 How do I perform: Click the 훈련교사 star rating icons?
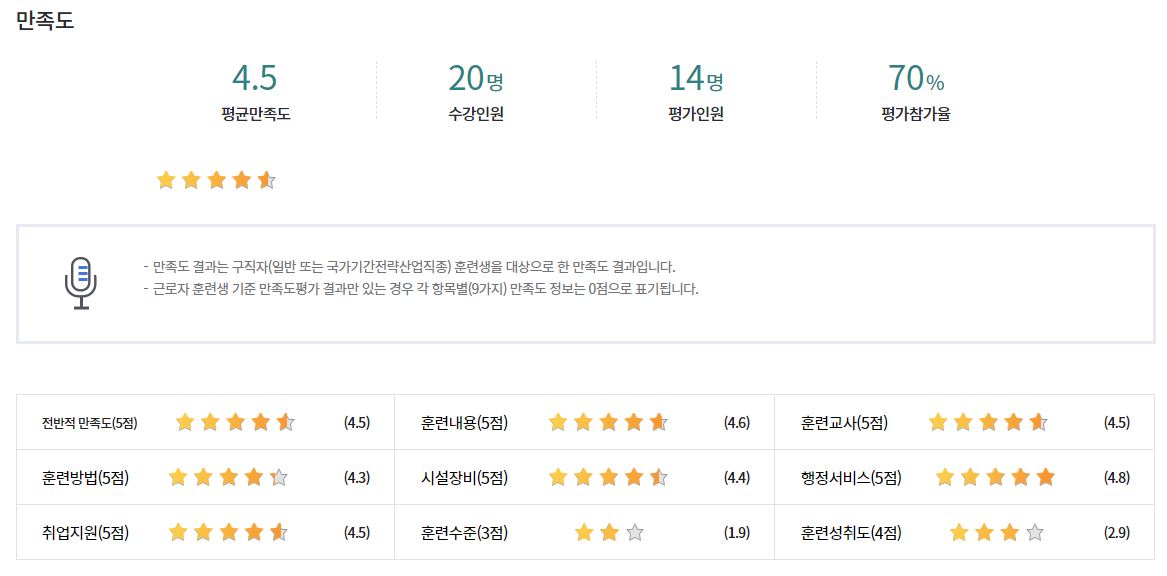tap(988, 423)
